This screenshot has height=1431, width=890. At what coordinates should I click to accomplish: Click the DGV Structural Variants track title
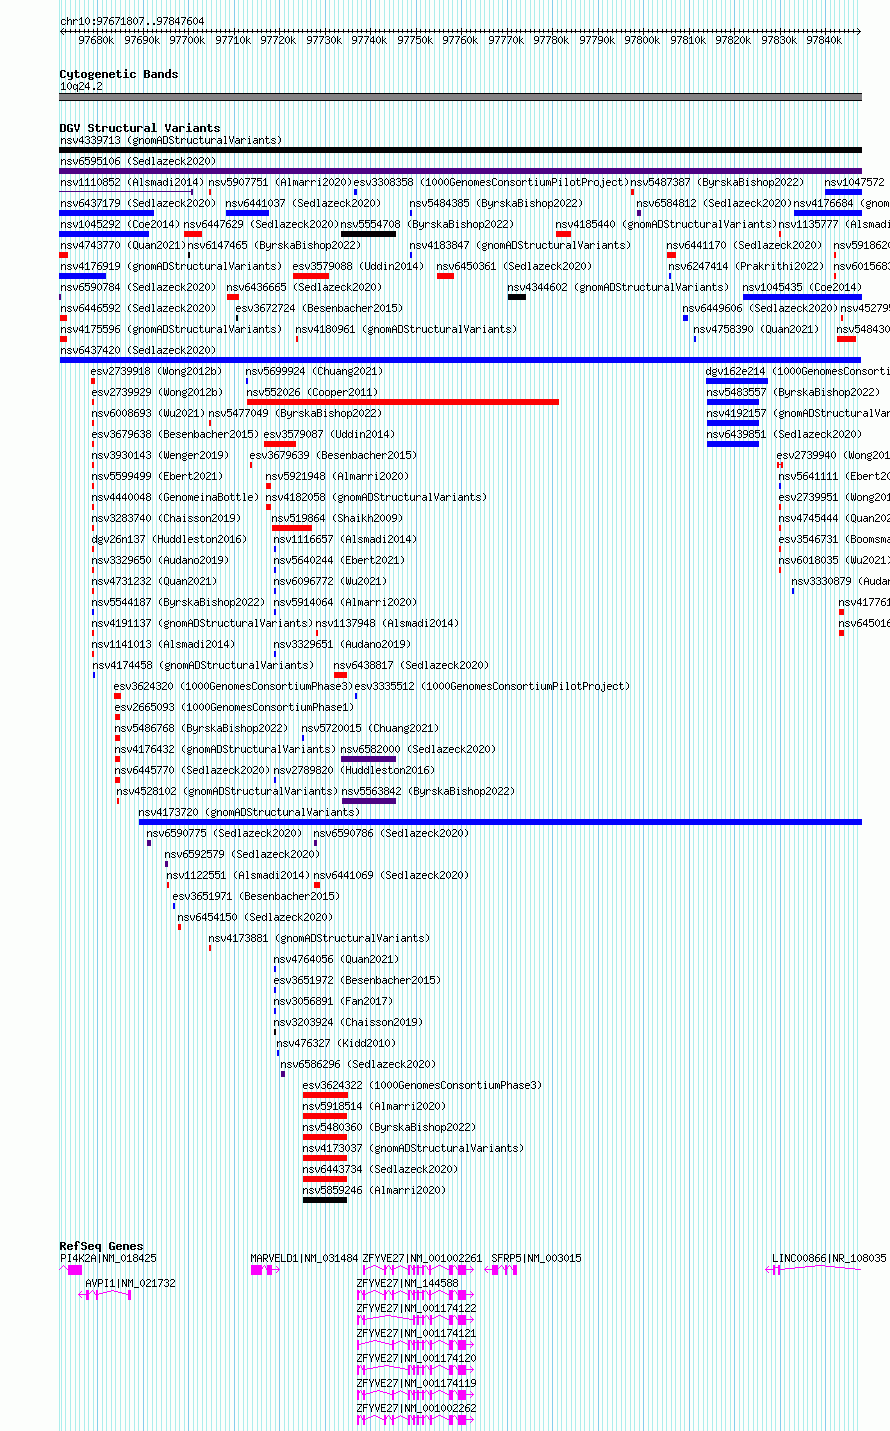pos(140,128)
